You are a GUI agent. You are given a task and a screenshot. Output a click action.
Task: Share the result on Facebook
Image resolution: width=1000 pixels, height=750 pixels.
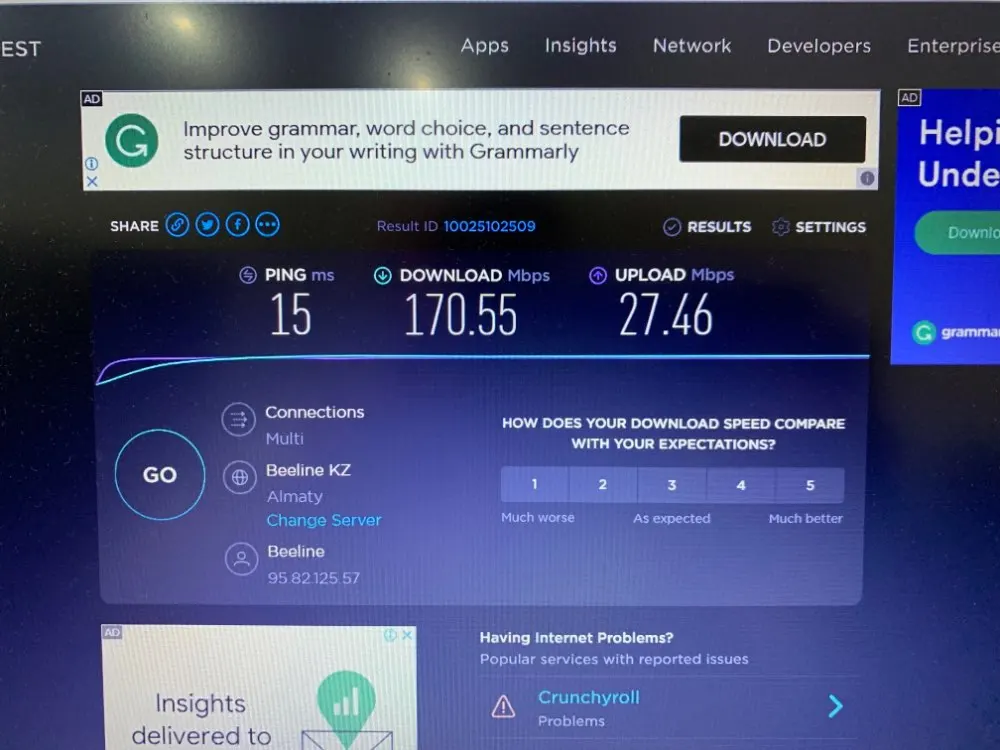(x=237, y=225)
